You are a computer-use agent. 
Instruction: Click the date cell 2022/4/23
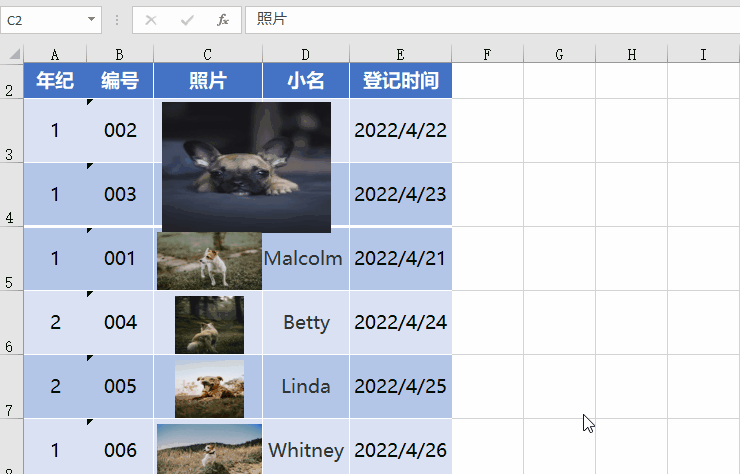400,195
